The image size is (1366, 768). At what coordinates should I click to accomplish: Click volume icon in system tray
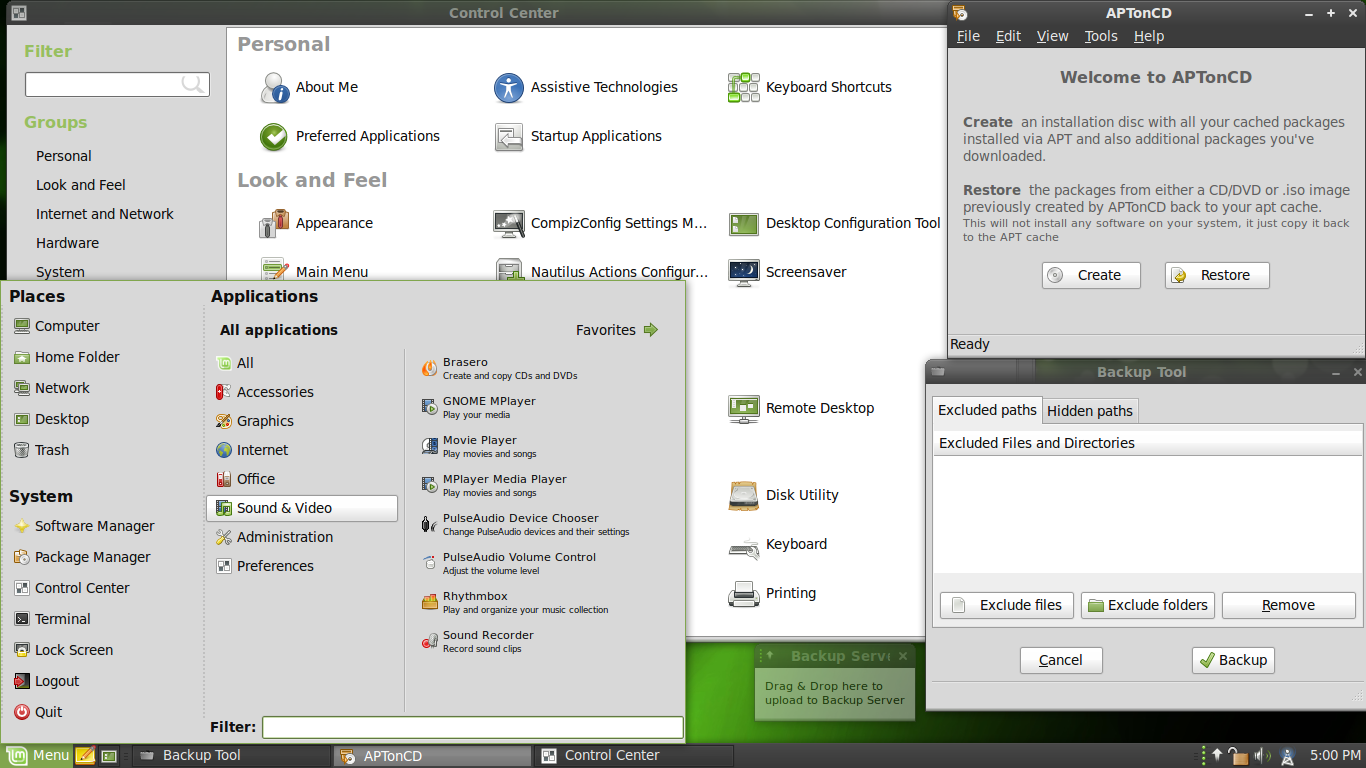[x=1262, y=756]
